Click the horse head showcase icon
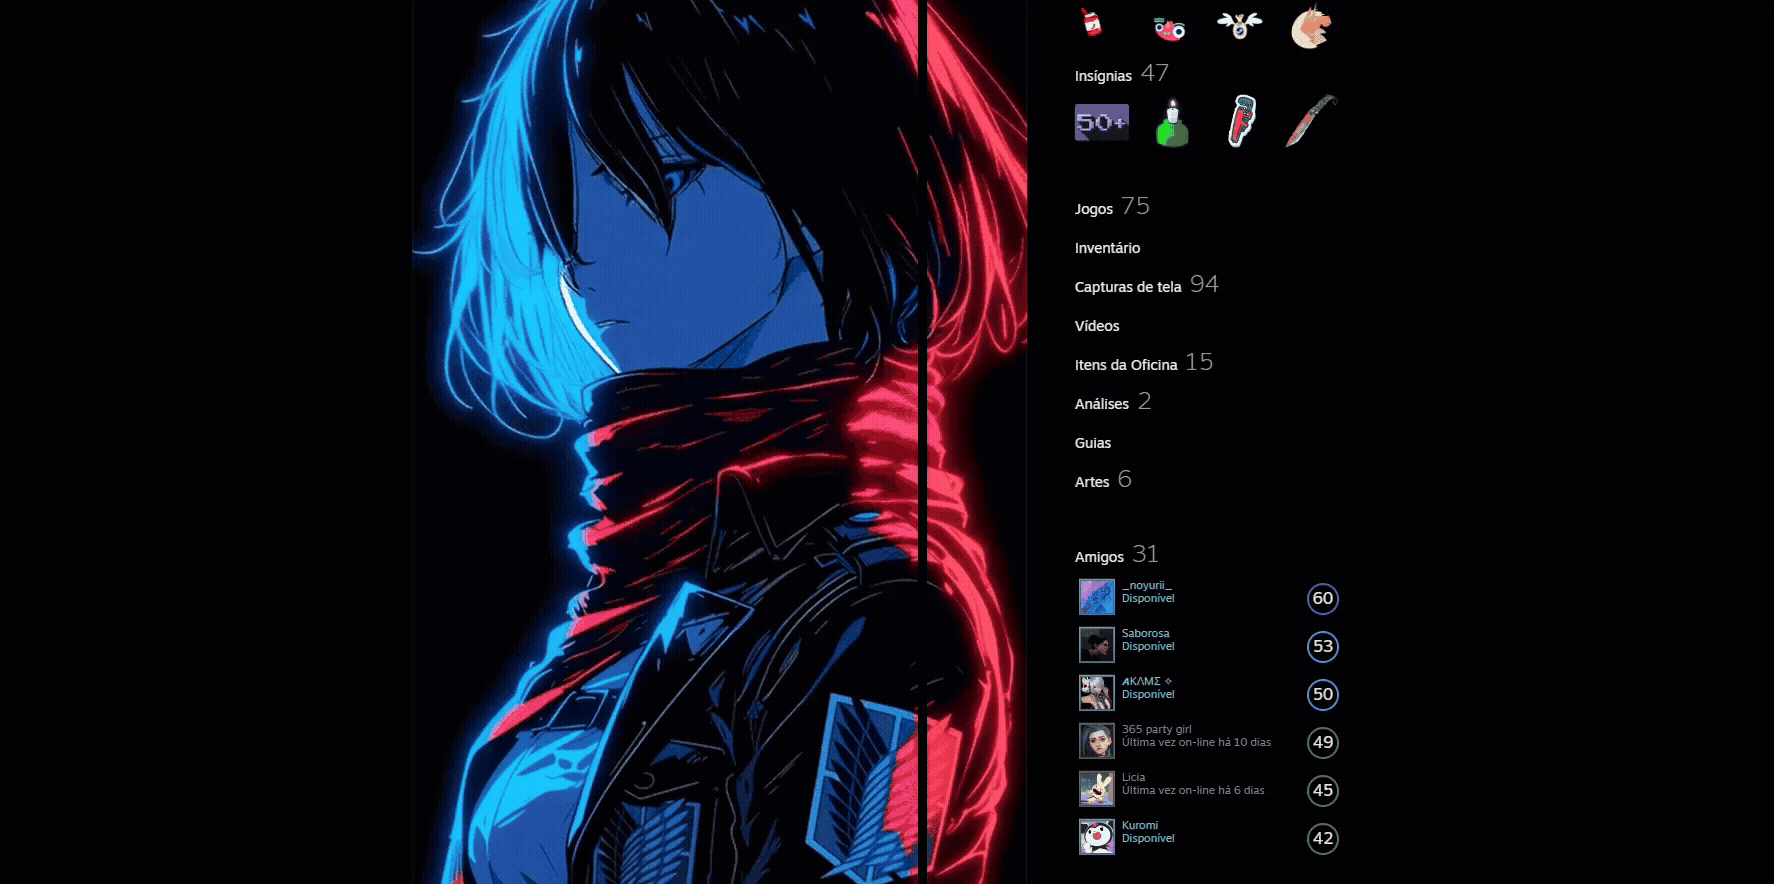The image size is (1774, 884). pyautogui.click(x=1310, y=27)
